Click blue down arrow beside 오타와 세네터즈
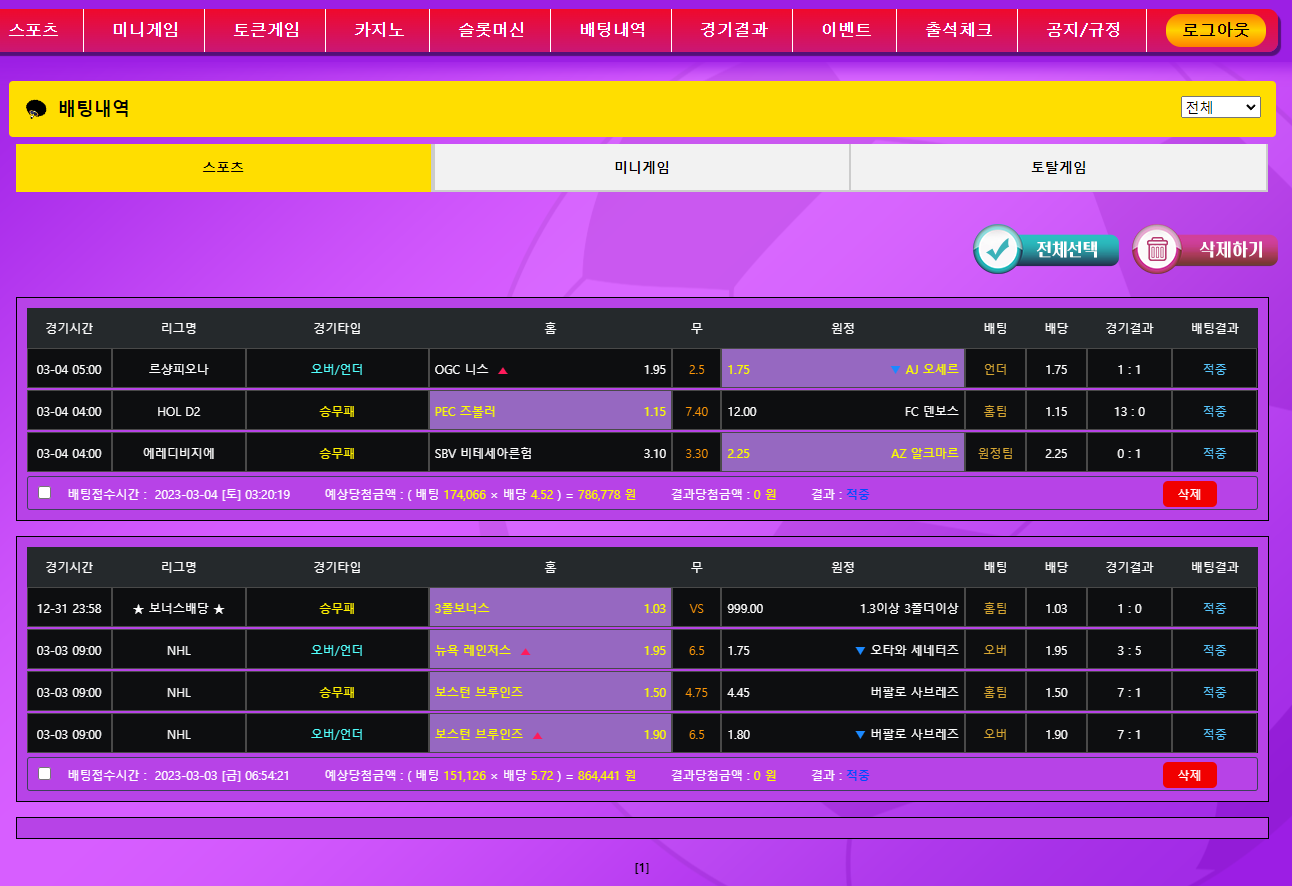Viewport: 1292px width, 886px height. coord(860,651)
